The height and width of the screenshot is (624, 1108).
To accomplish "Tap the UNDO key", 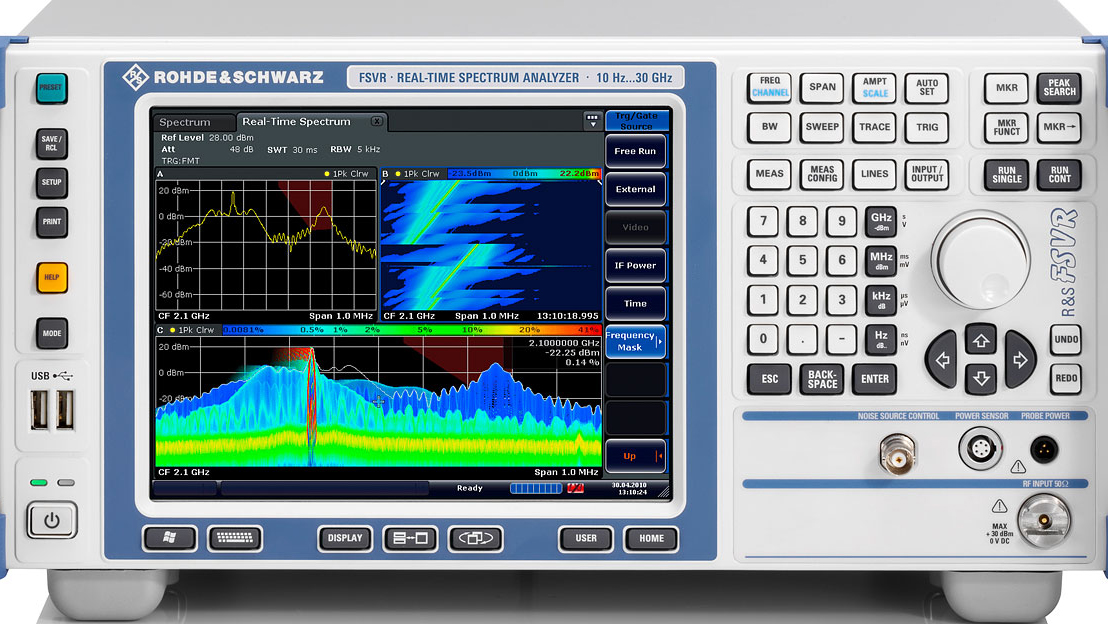I will point(1066,340).
